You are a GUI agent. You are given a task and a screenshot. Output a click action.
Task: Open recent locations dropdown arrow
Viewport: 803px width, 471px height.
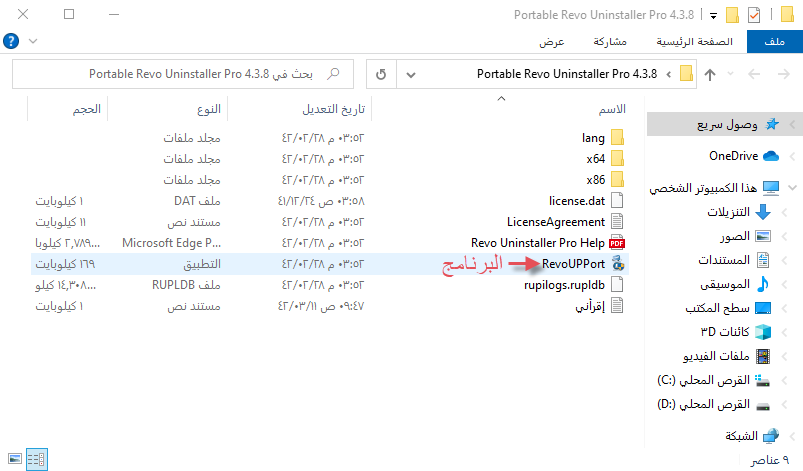point(730,75)
